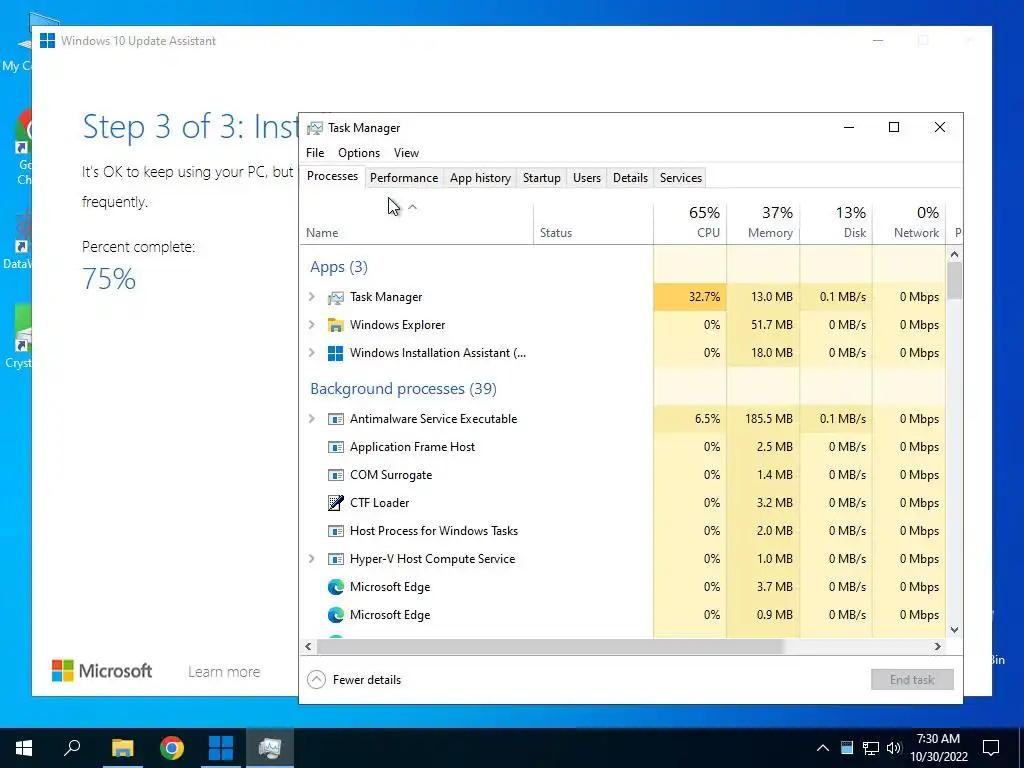Open the volume speaker icon in tray
This screenshot has width=1024, height=768.
(x=894, y=748)
